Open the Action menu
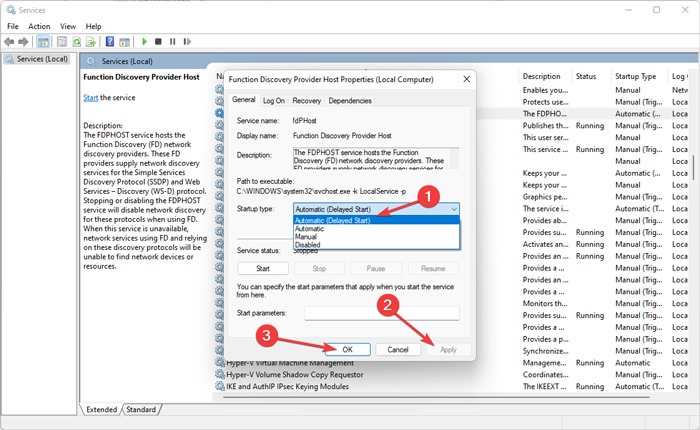Screen dimensions: 700x430 39,26
